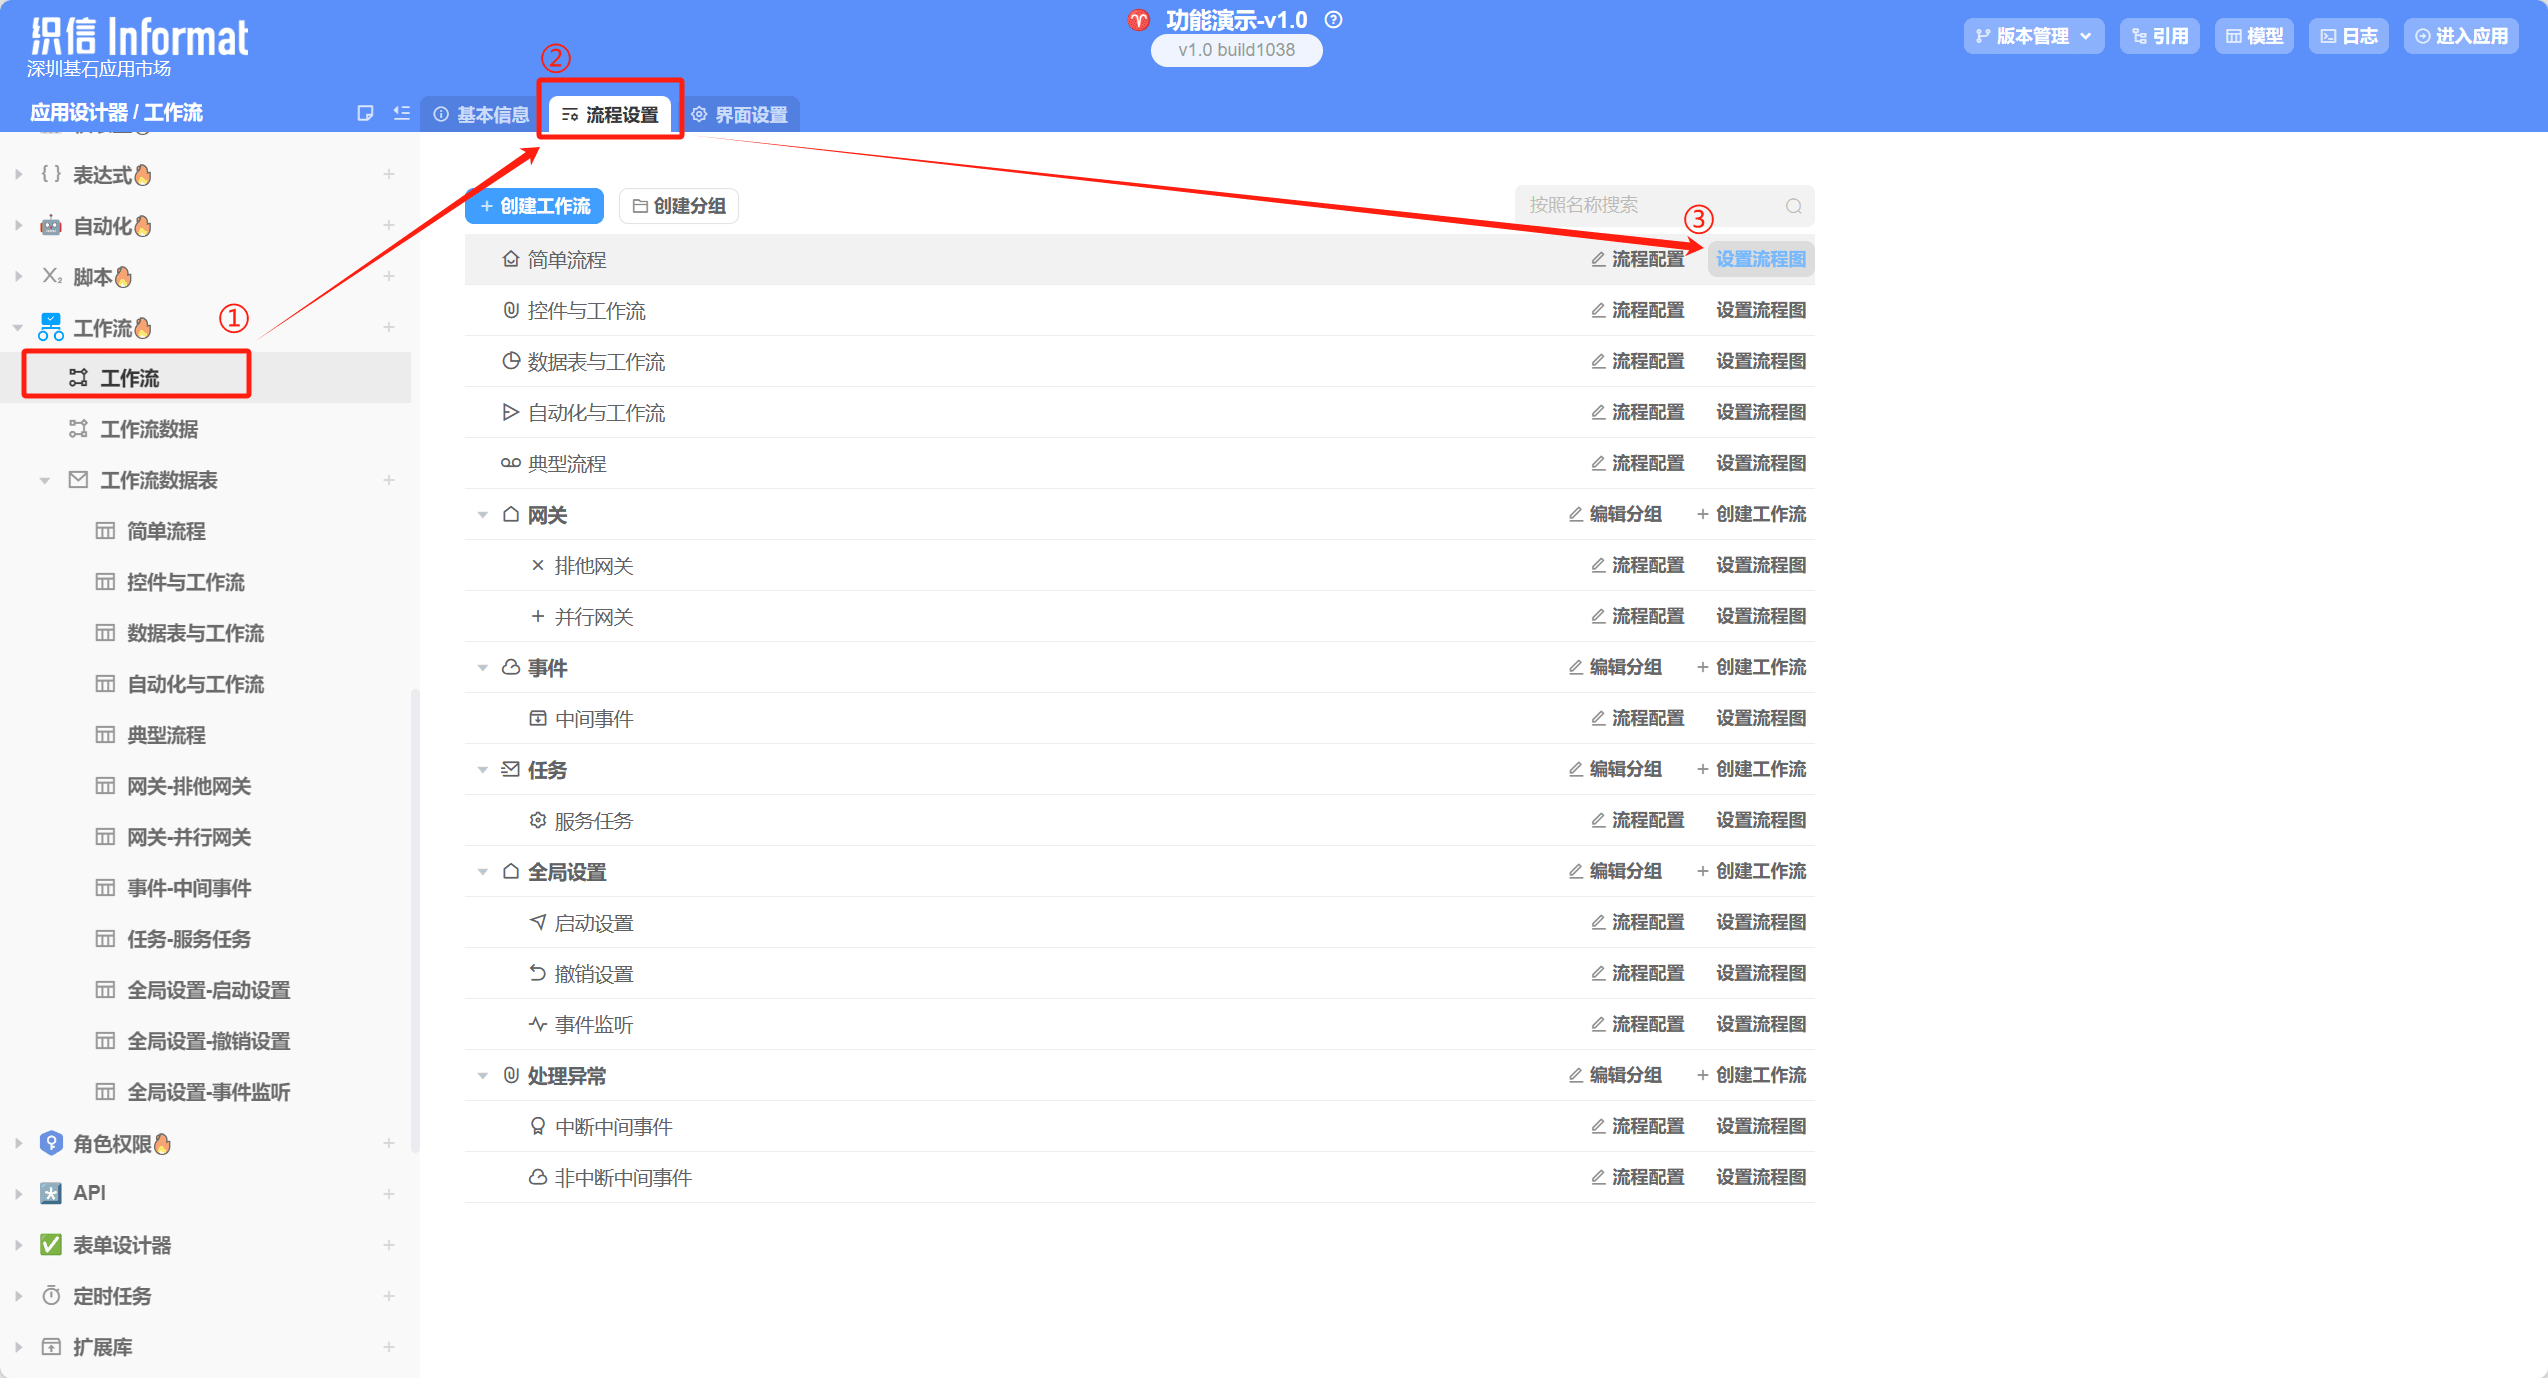Click the help question mark beside app title
The height and width of the screenshot is (1378, 2548).
coord(1333,20)
